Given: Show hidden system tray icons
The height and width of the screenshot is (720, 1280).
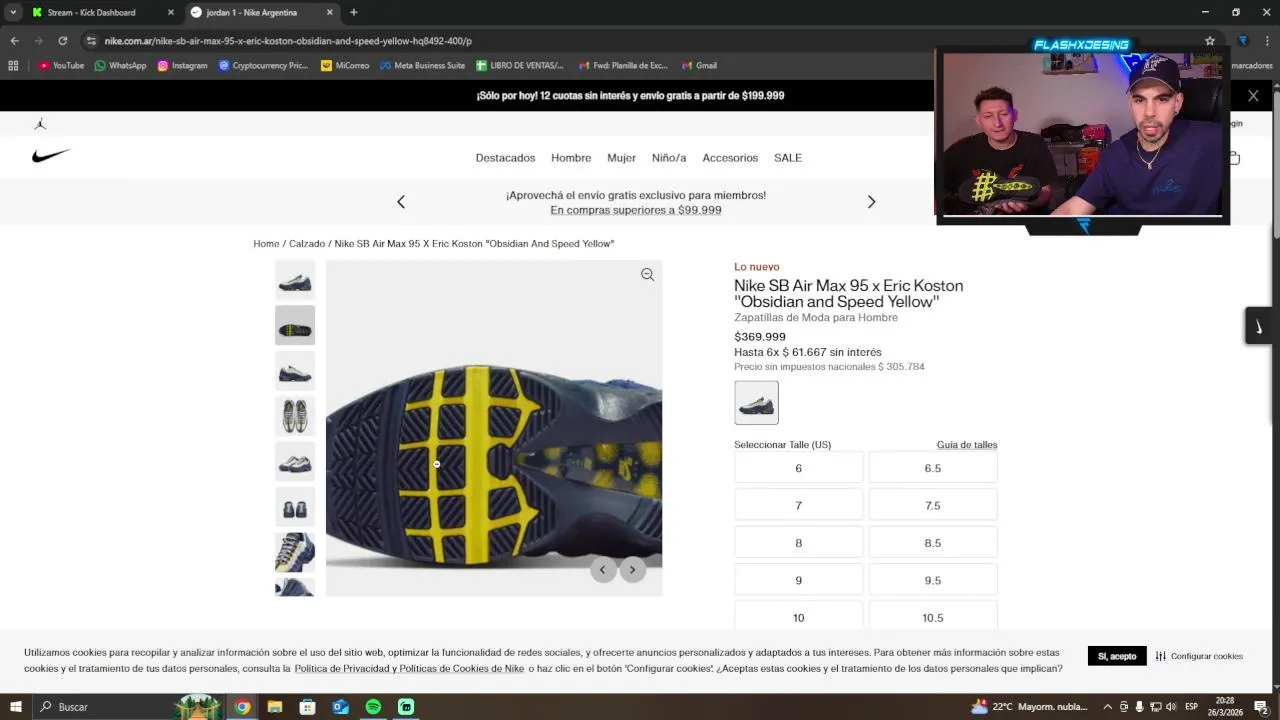Looking at the screenshot, I should pos(1107,707).
